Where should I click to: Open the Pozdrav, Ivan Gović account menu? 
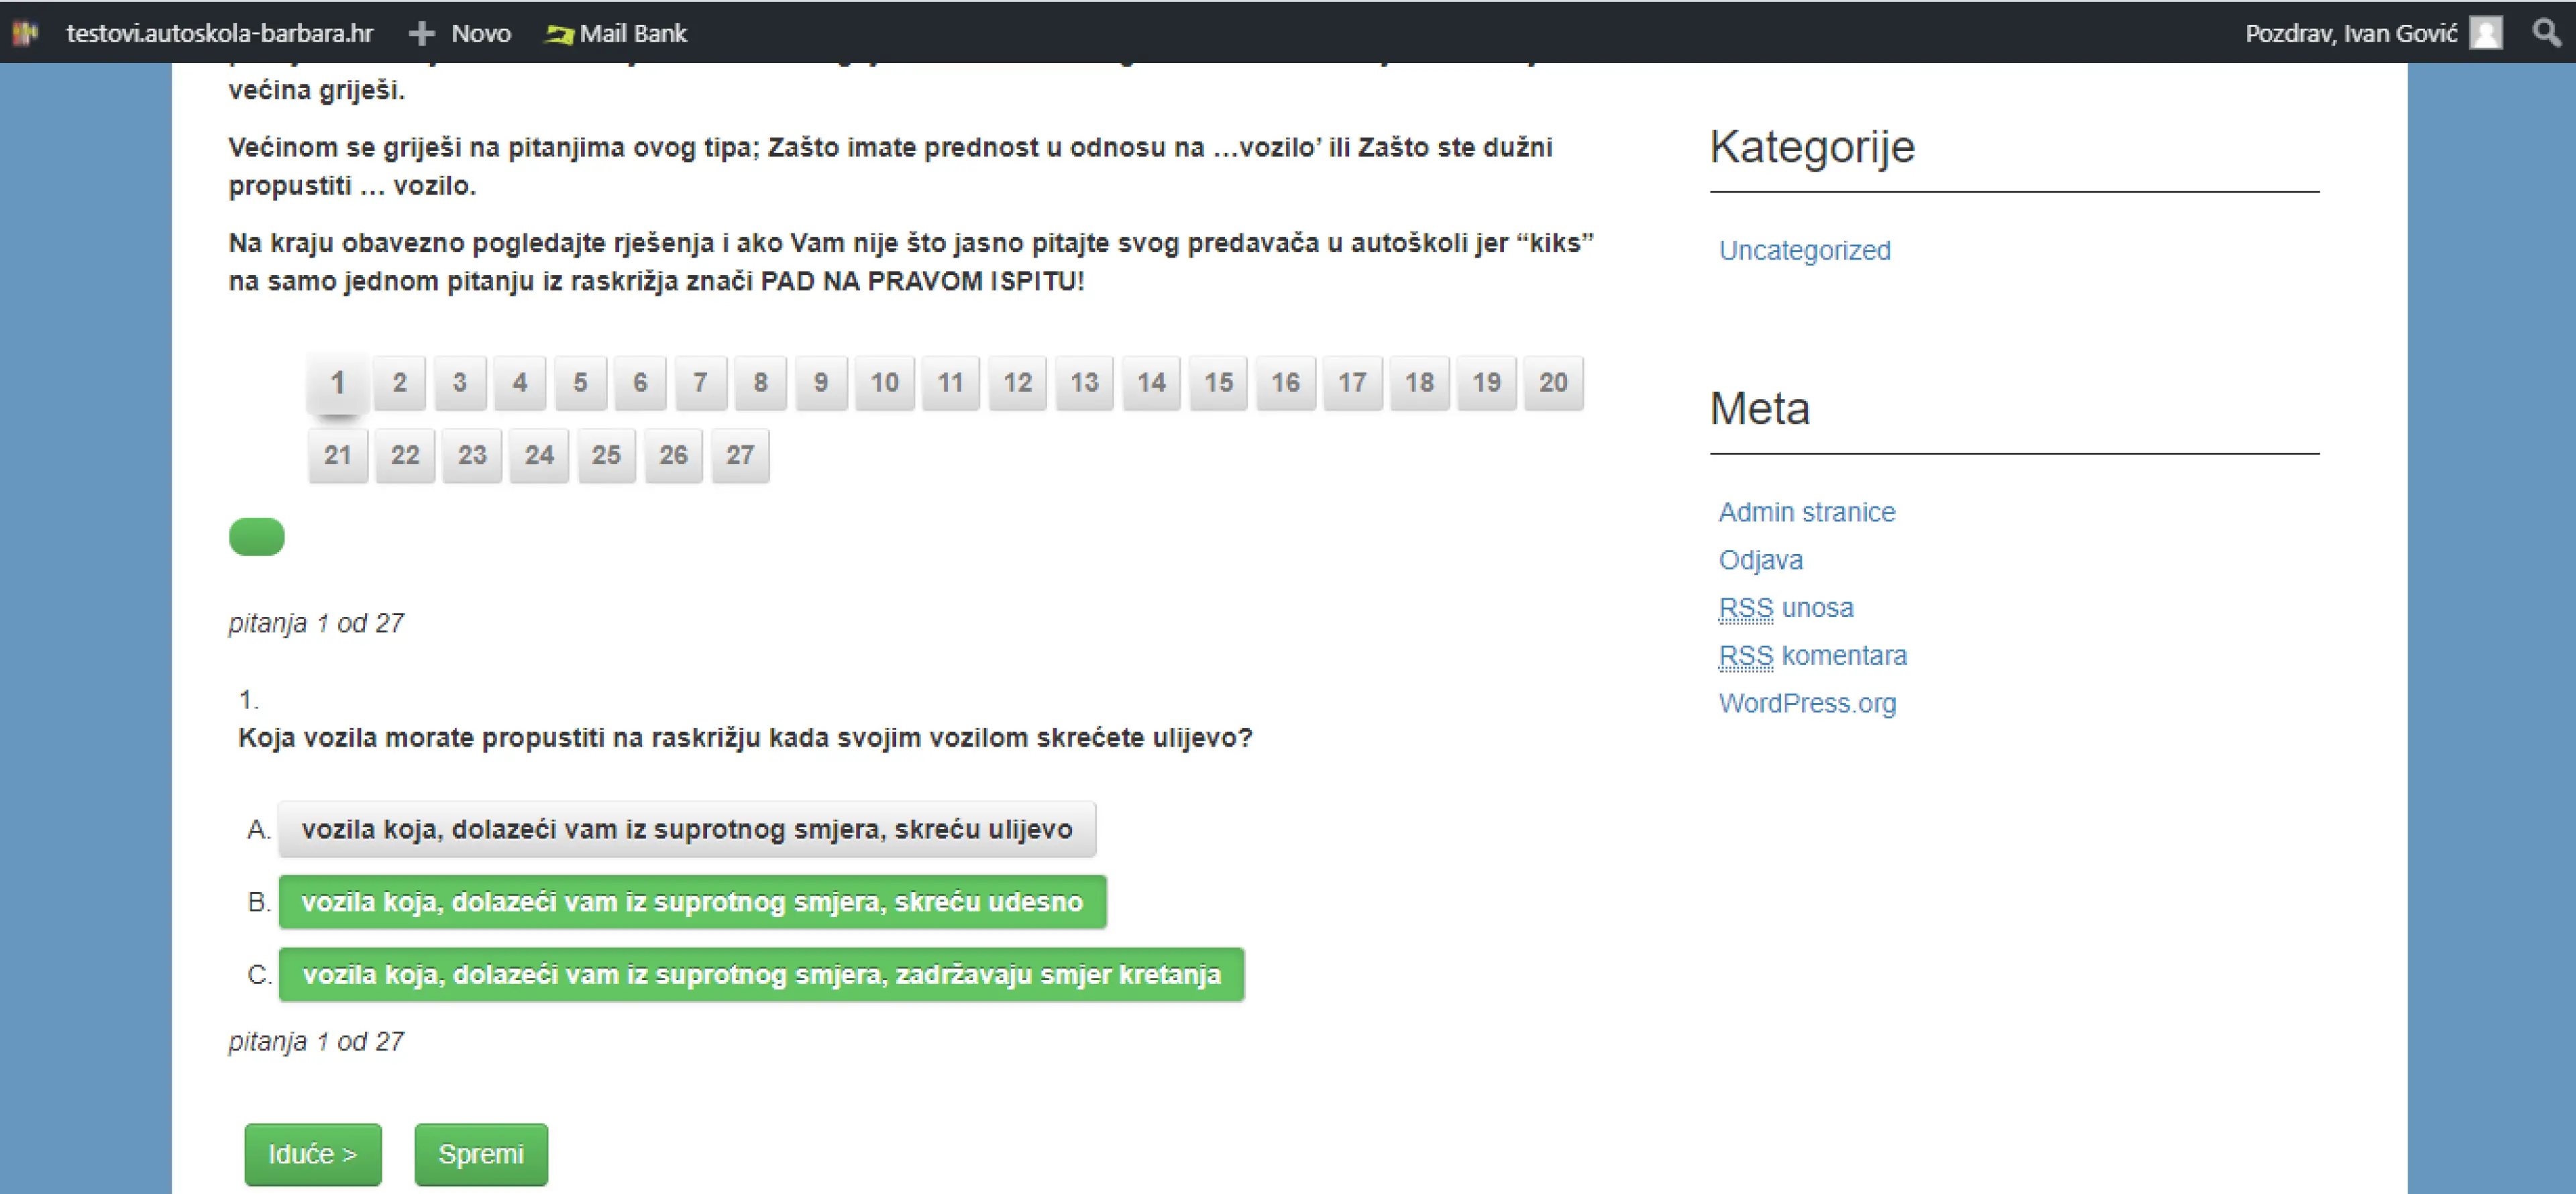2350,33
